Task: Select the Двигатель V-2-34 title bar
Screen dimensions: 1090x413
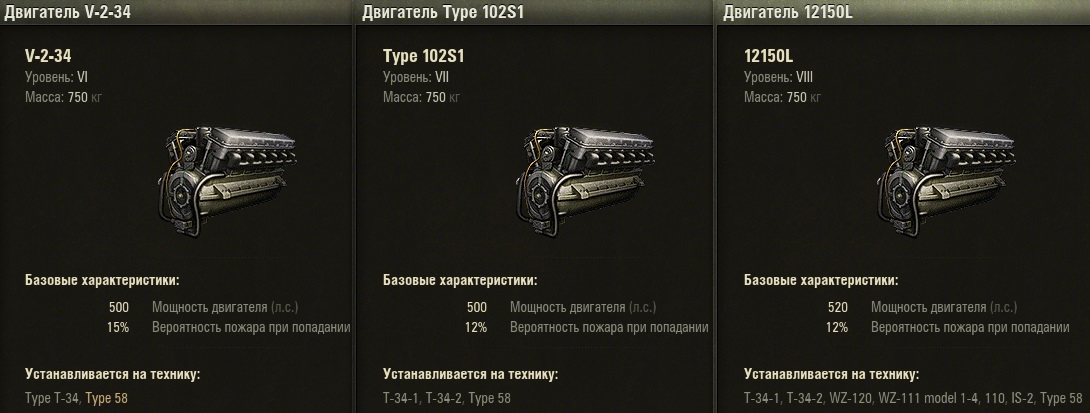Action: (x=177, y=12)
